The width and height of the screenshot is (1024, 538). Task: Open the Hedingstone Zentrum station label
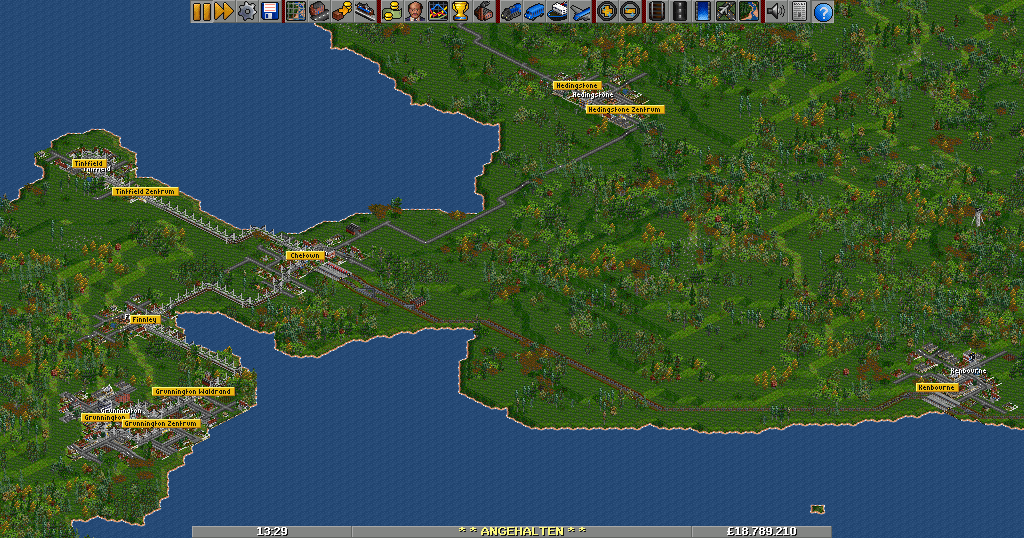point(624,109)
